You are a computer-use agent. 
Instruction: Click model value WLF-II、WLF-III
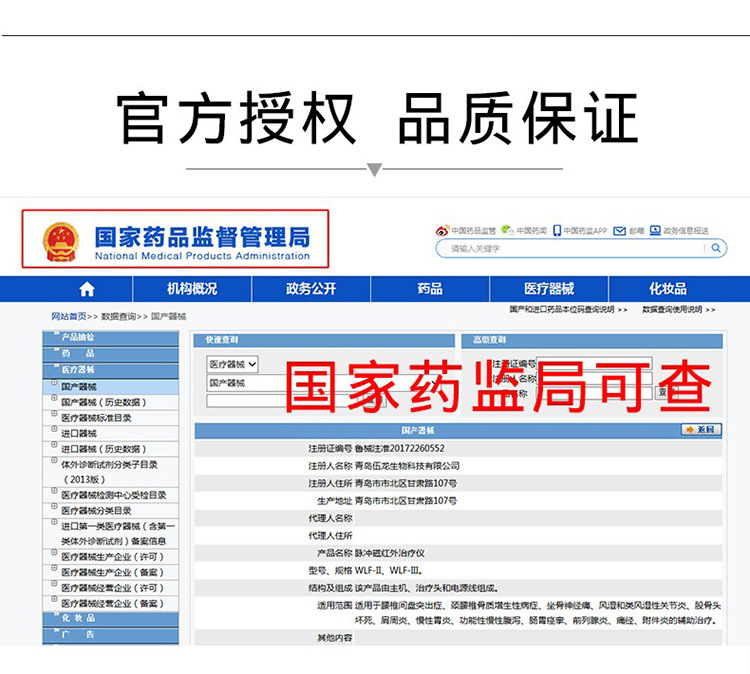(388, 570)
